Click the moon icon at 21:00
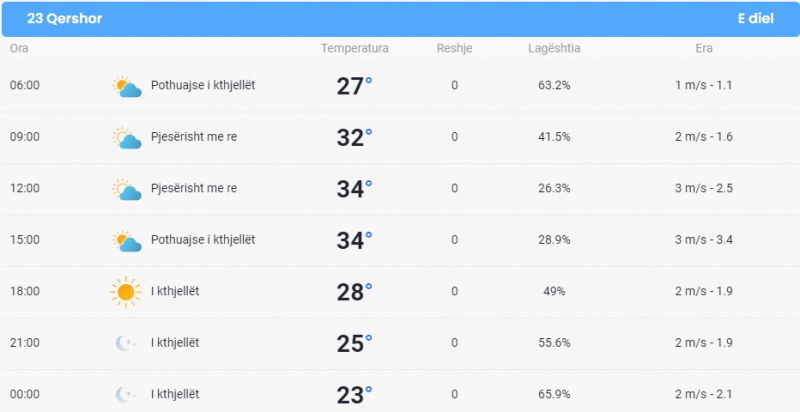Viewport: 800px width, 412px height. point(125,343)
